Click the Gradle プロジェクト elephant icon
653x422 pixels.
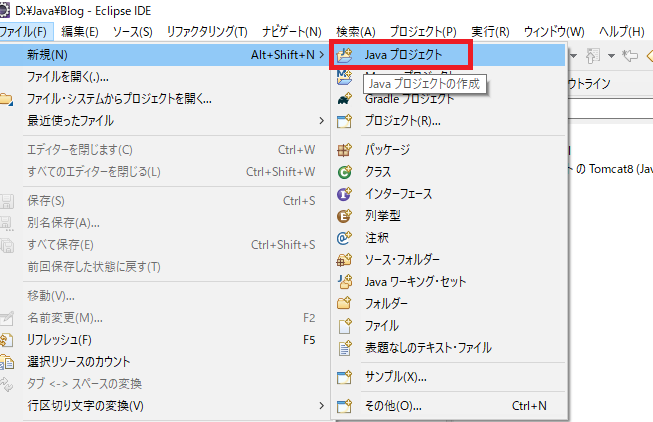[x=344, y=99]
